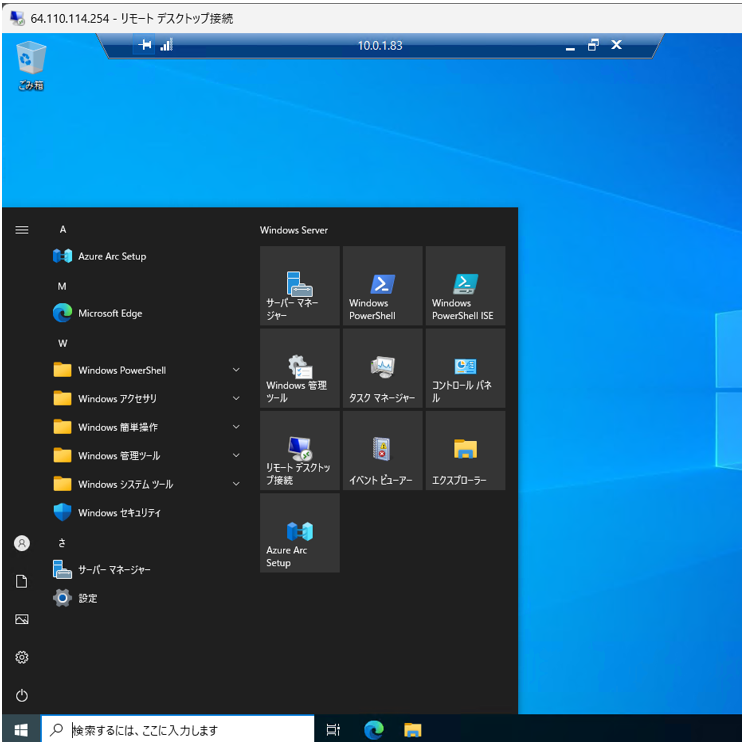
Task: Click the power button in Start menu
Action: pos(22,695)
